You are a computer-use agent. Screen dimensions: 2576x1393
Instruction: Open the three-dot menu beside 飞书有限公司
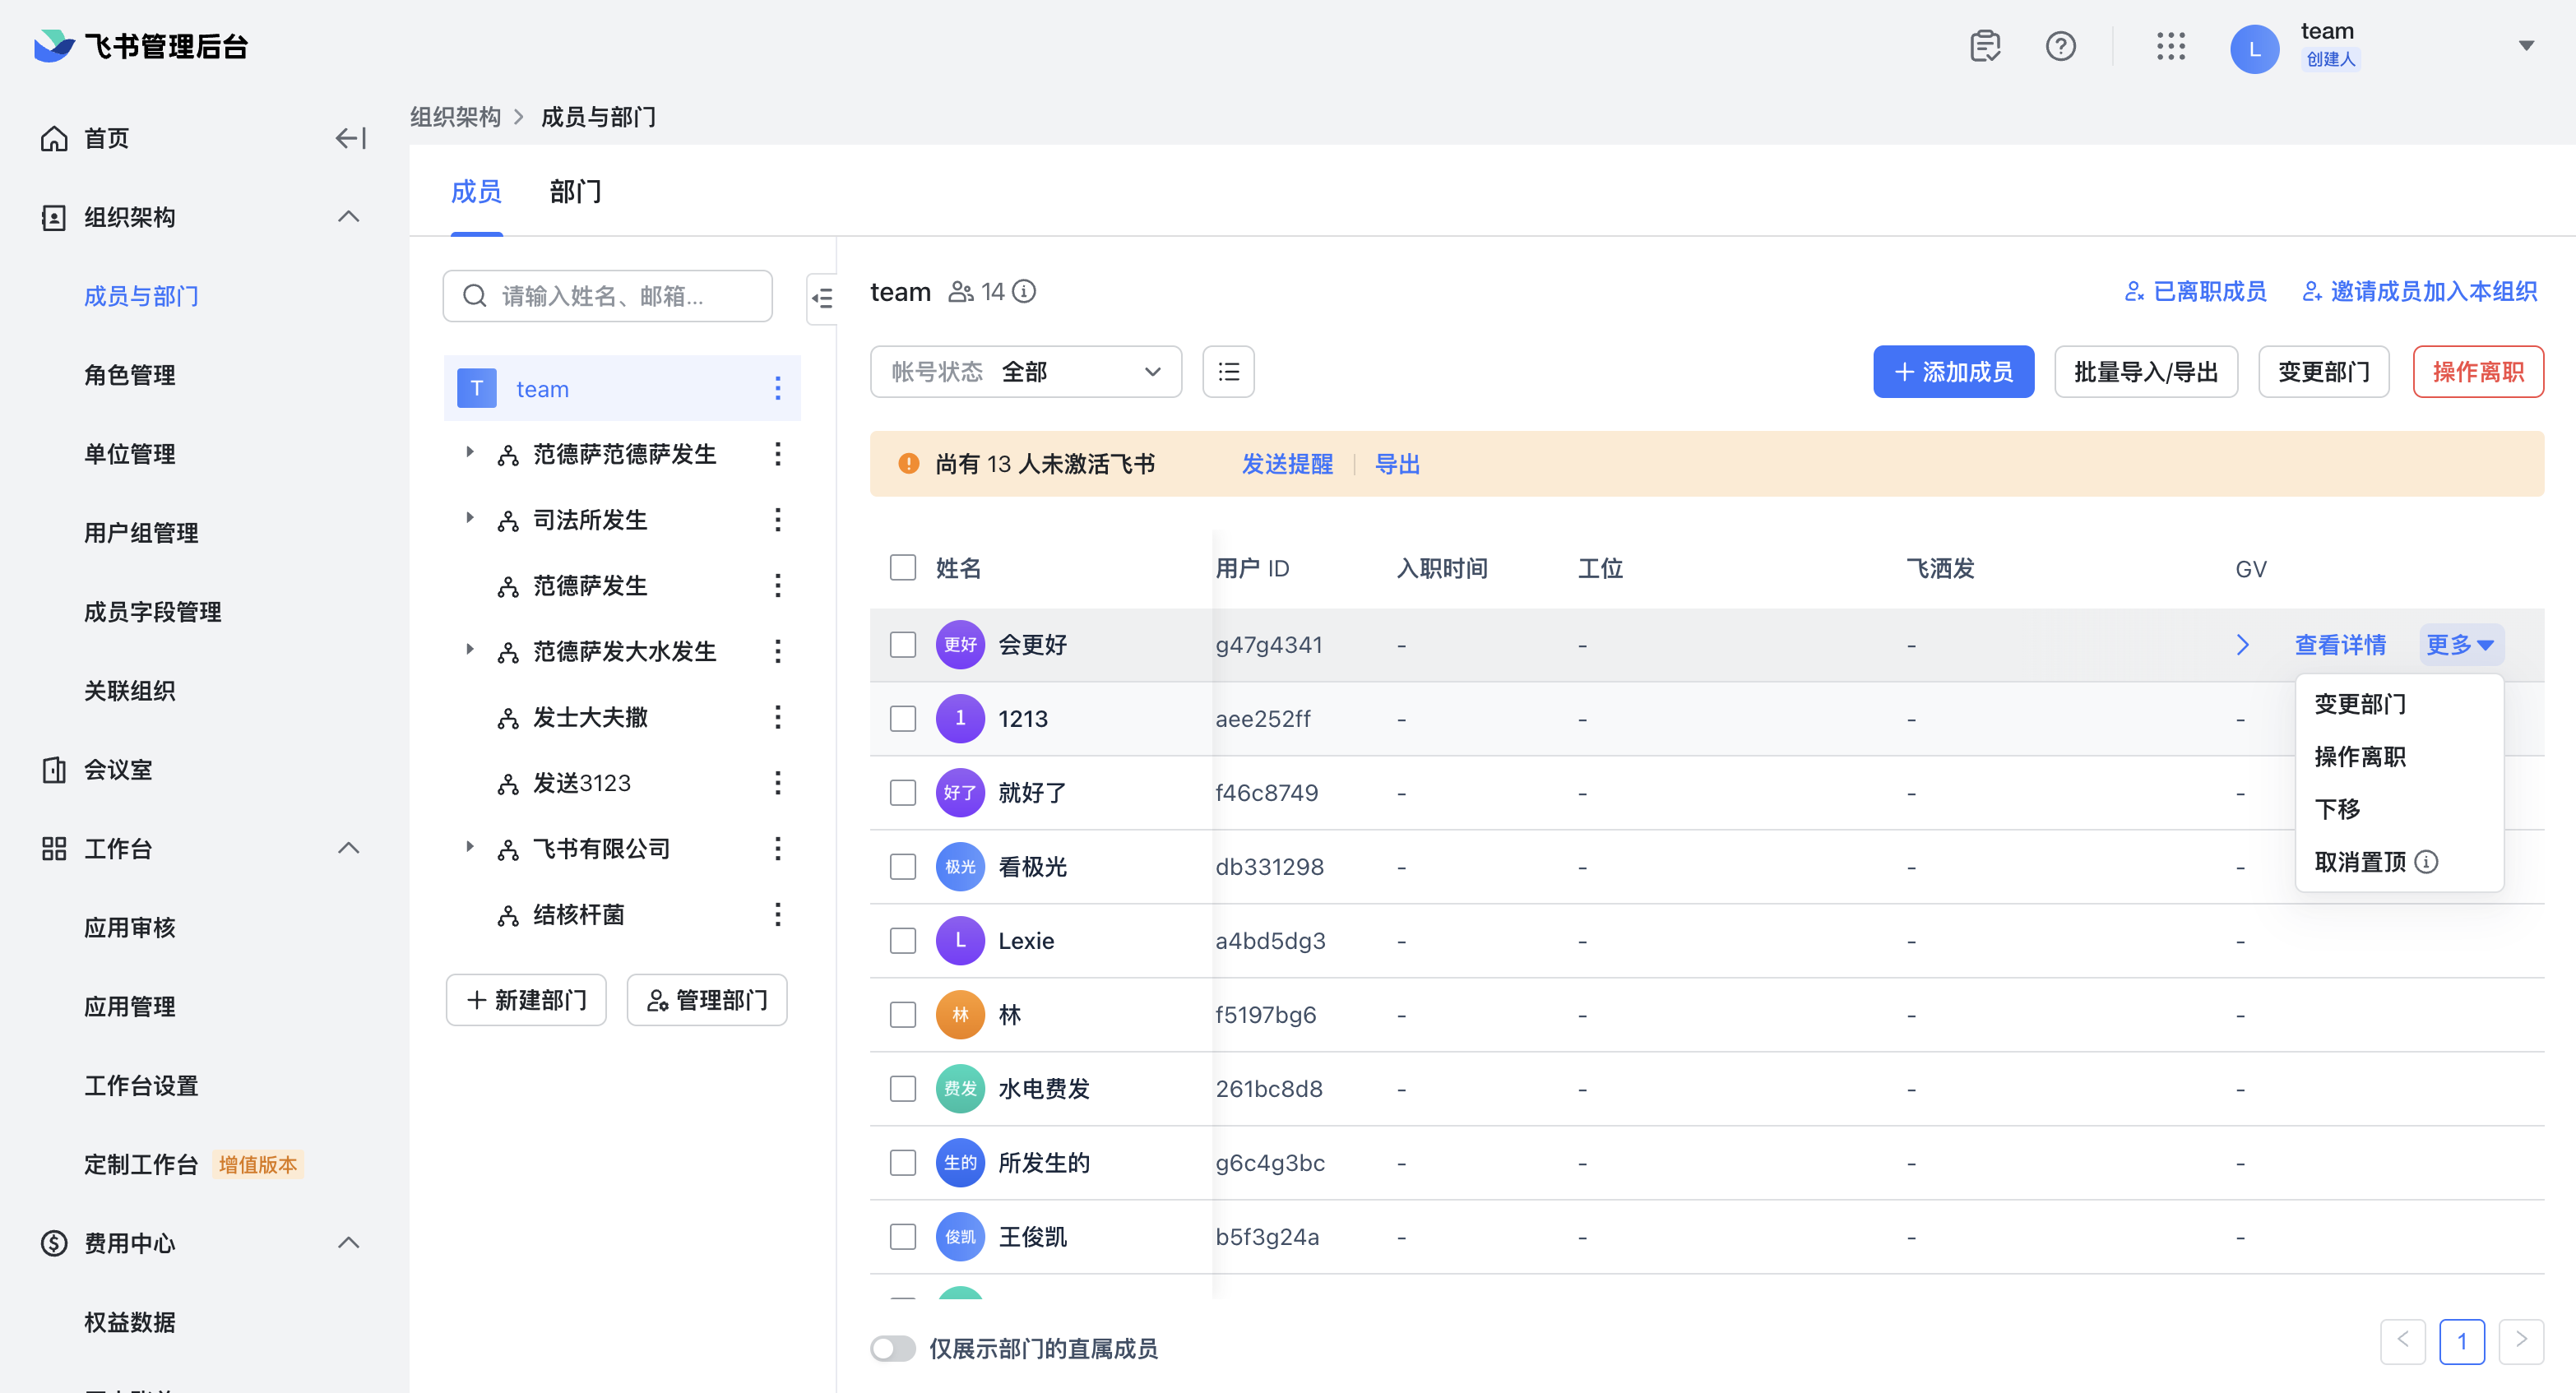(778, 849)
